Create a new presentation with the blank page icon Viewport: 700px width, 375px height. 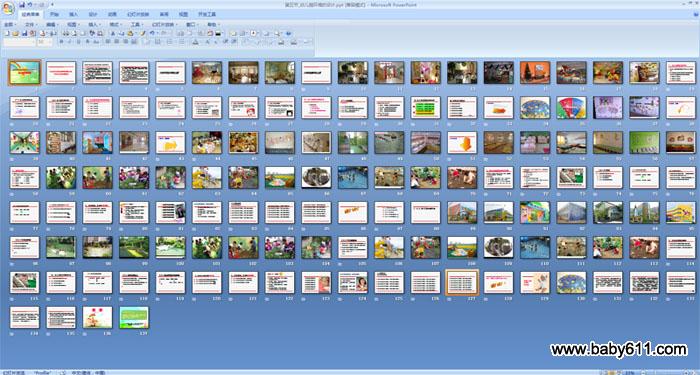[x=7, y=33]
